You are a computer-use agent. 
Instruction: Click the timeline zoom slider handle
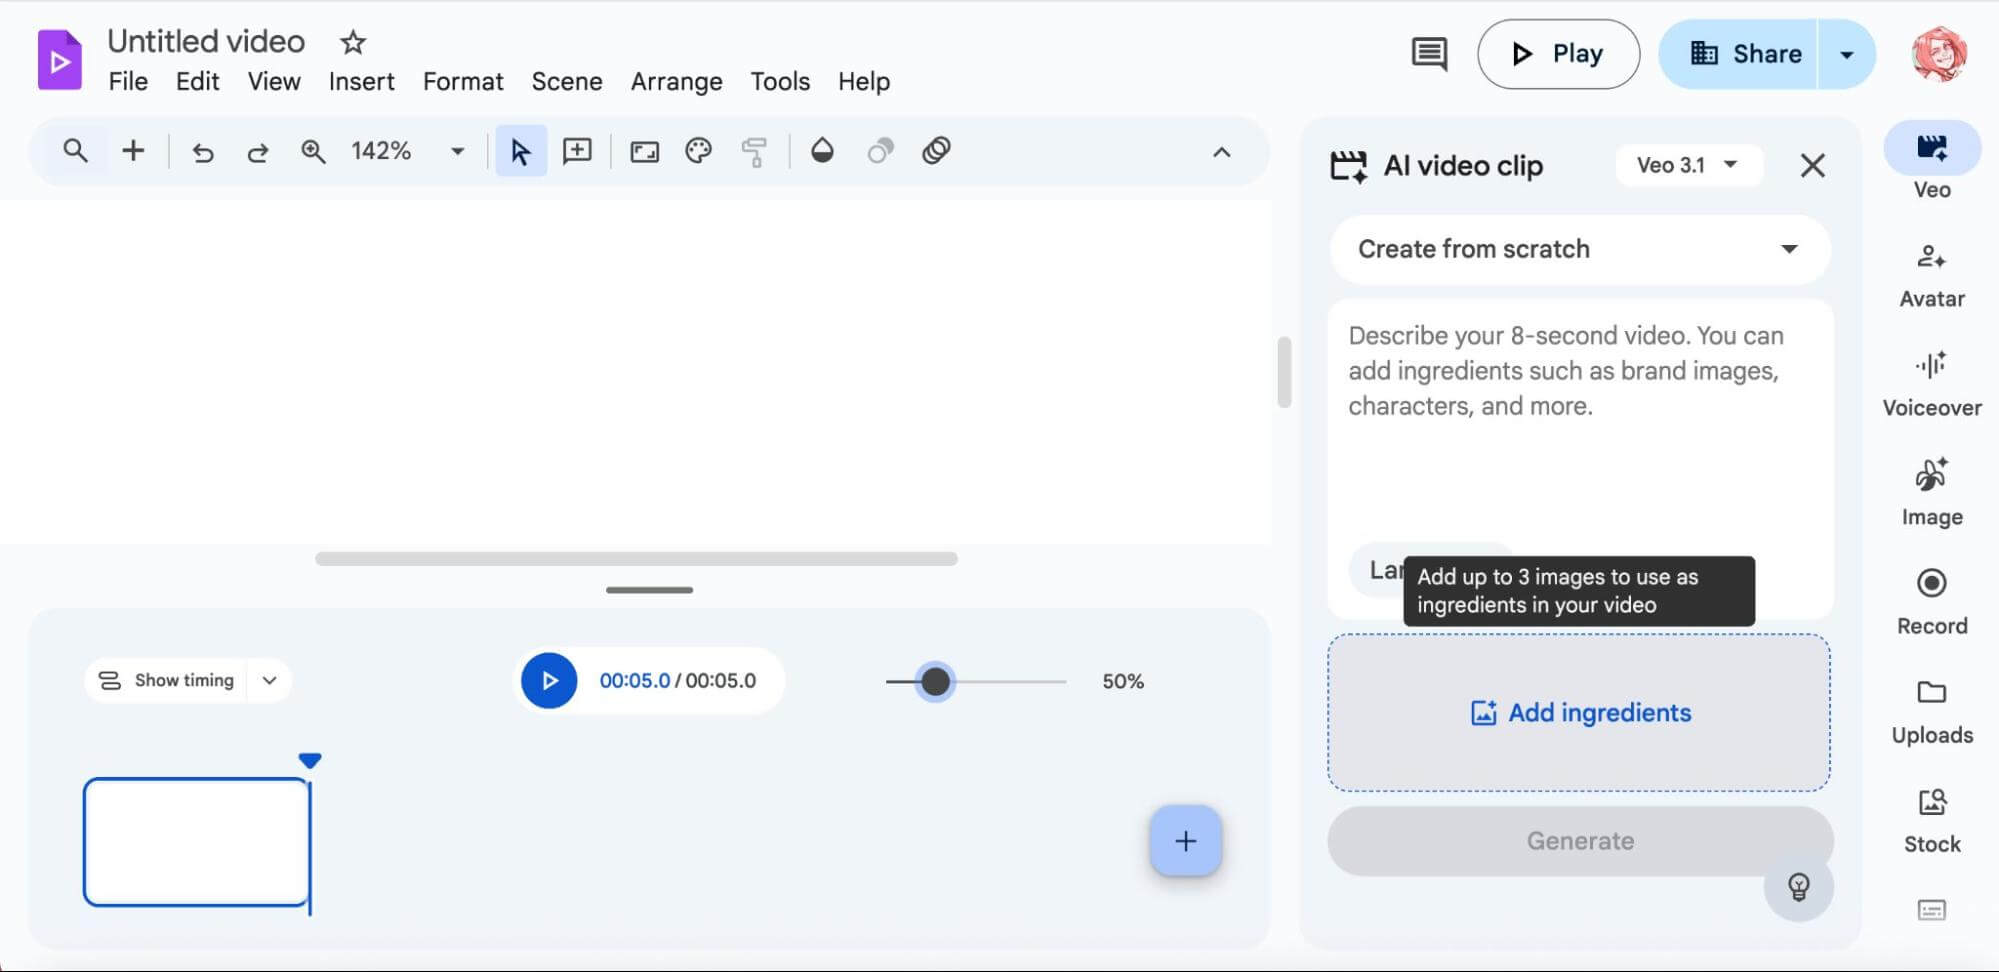[x=935, y=681]
